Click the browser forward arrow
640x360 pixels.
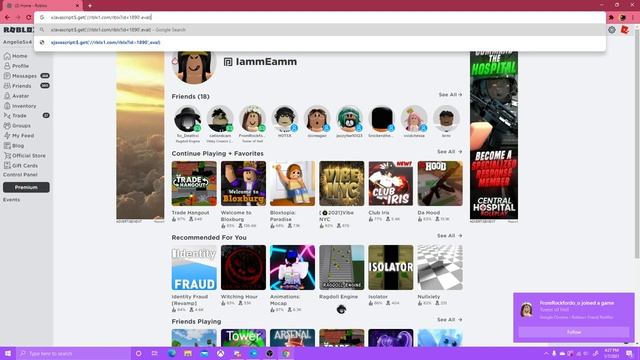18,18
